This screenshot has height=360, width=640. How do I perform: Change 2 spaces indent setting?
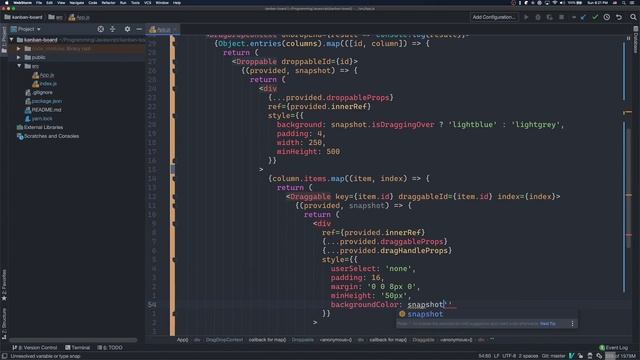coord(528,356)
